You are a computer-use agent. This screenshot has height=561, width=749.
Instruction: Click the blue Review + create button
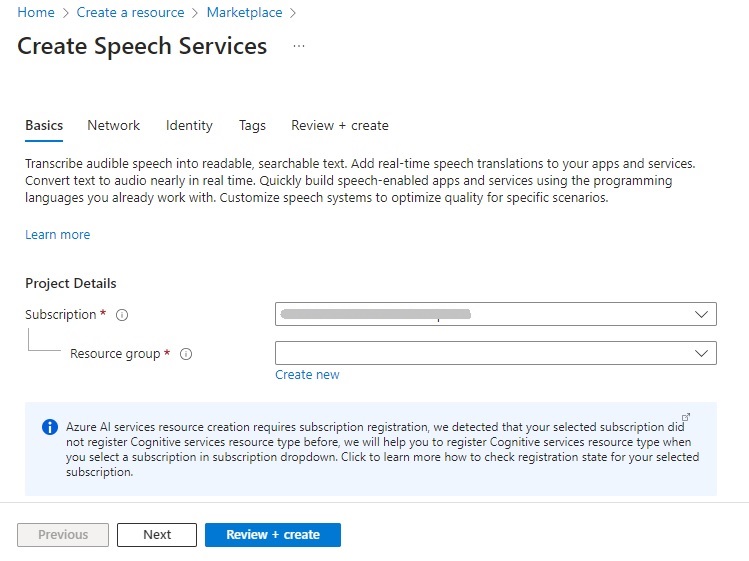point(272,535)
